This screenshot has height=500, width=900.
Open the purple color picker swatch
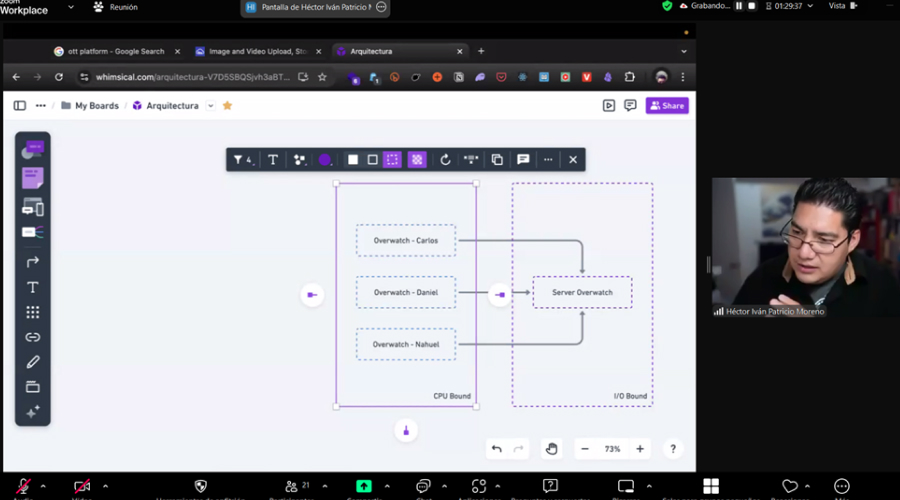tap(325, 160)
